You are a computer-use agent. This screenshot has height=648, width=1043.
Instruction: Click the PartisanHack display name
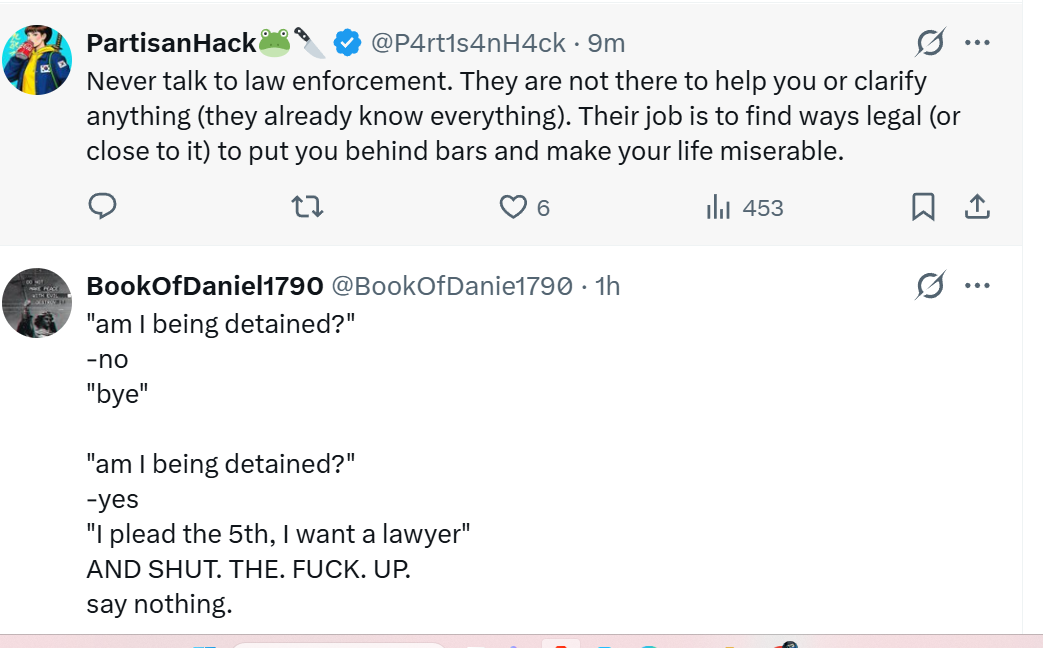(x=170, y=43)
